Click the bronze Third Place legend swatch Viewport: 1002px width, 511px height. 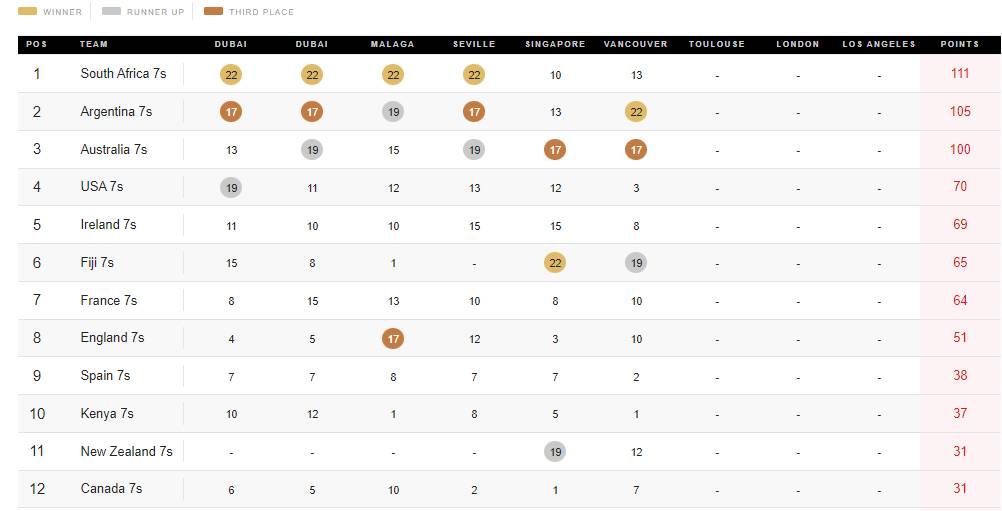click(x=213, y=11)
